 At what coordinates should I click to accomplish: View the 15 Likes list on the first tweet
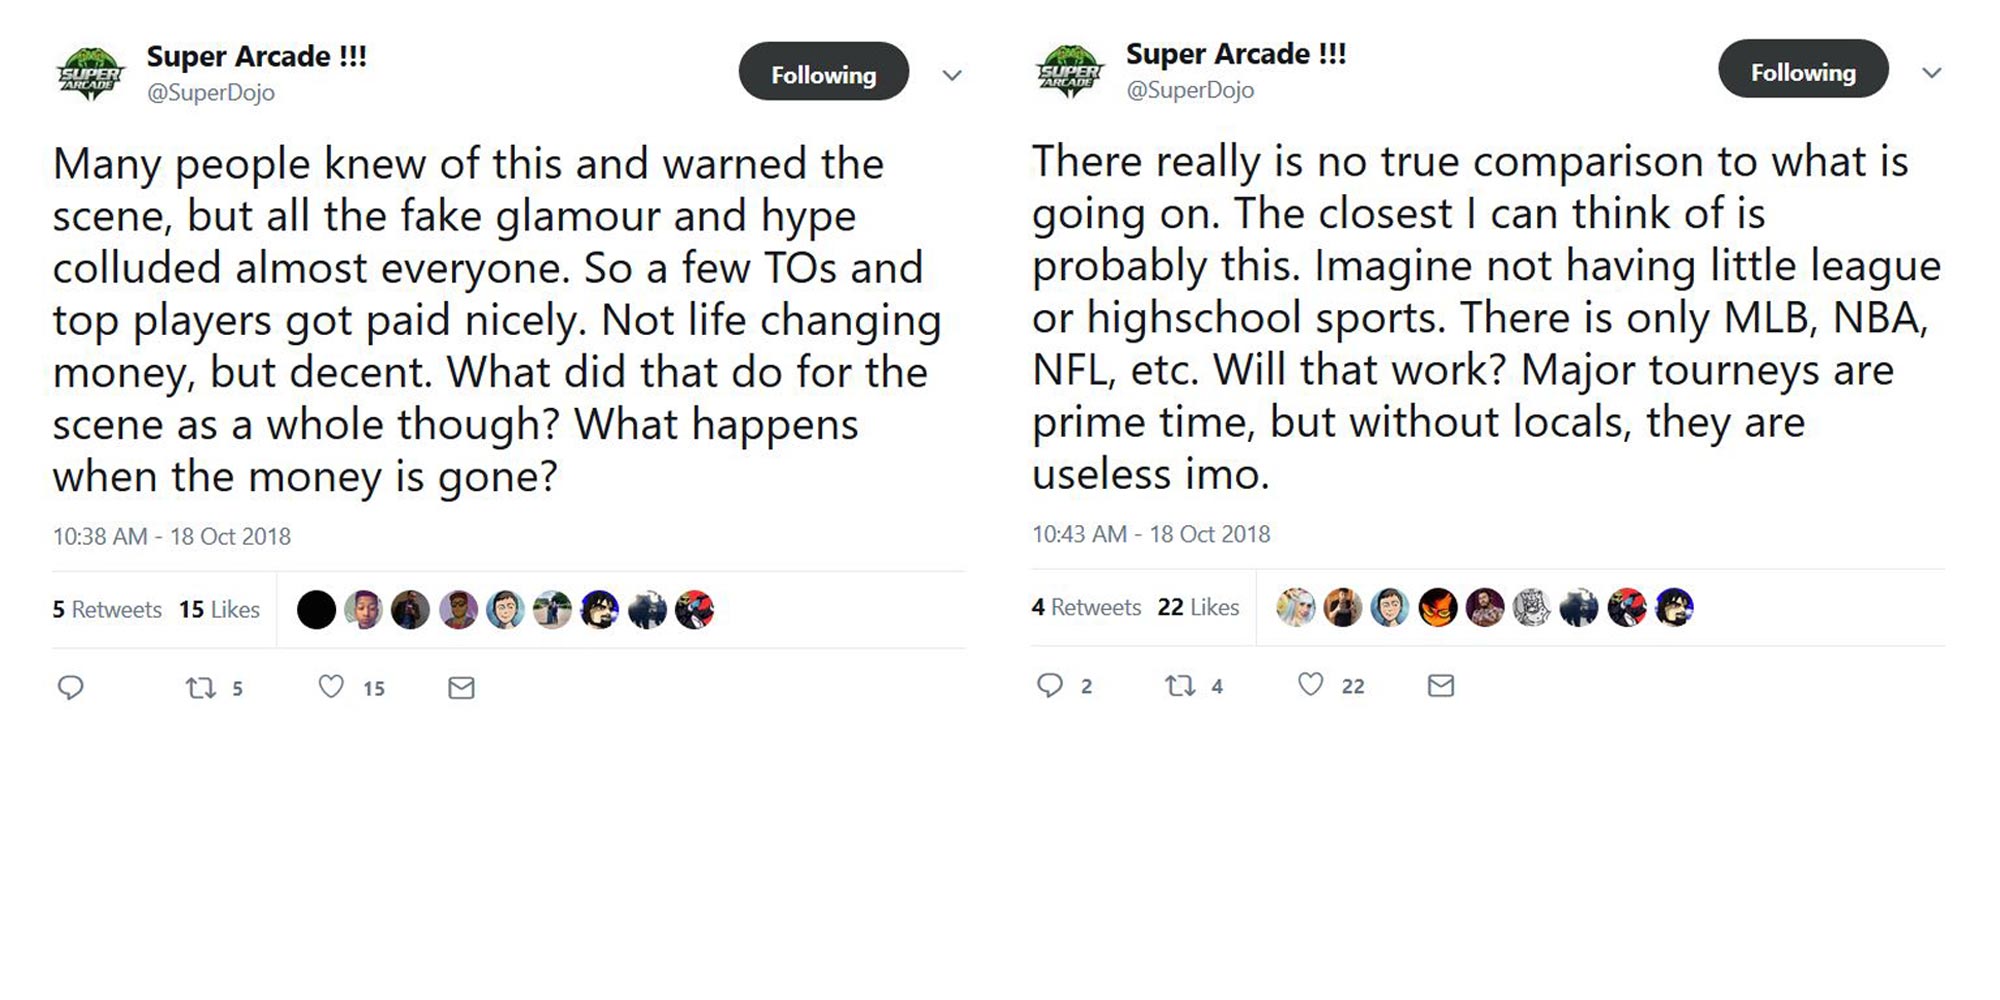220,610
